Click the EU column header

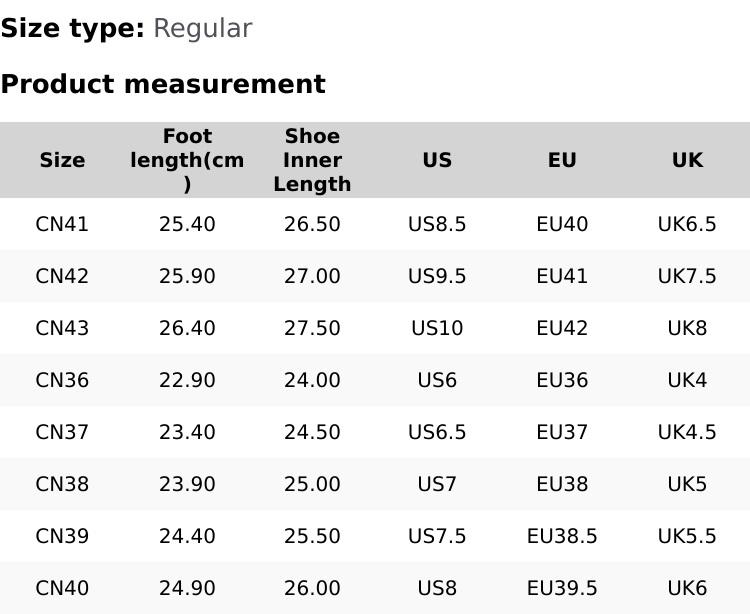click(x=562, y=160)
